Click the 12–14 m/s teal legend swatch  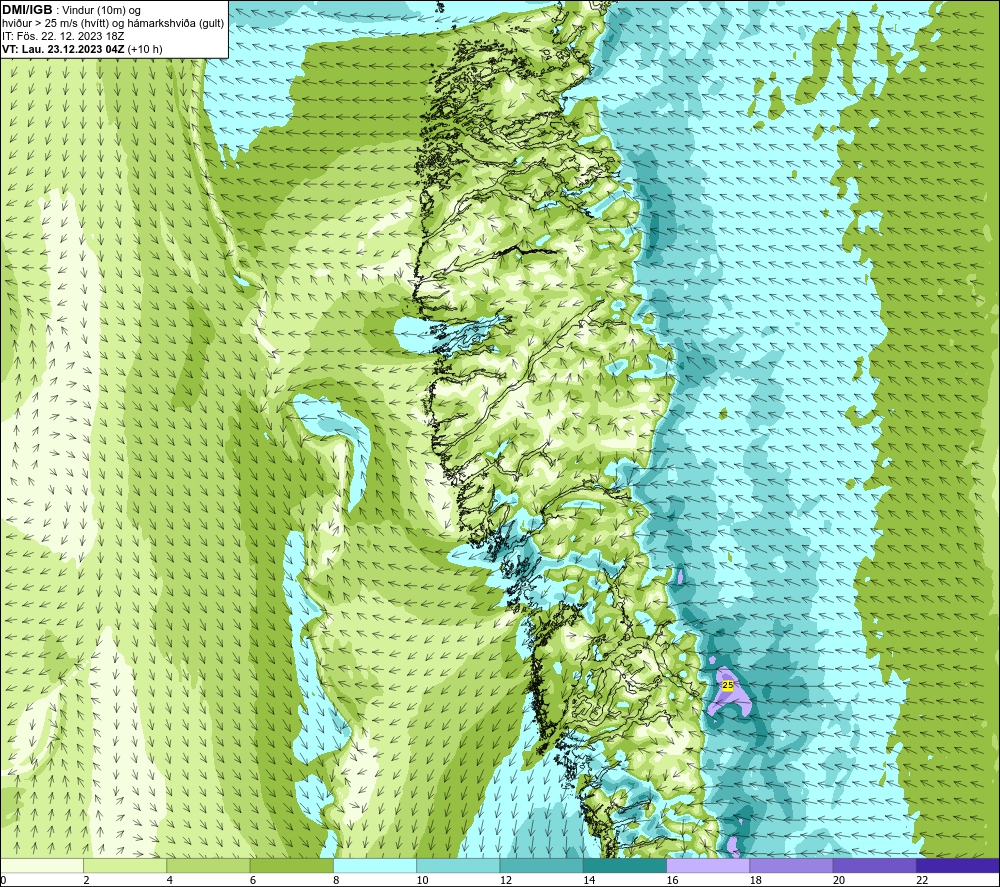541,865
